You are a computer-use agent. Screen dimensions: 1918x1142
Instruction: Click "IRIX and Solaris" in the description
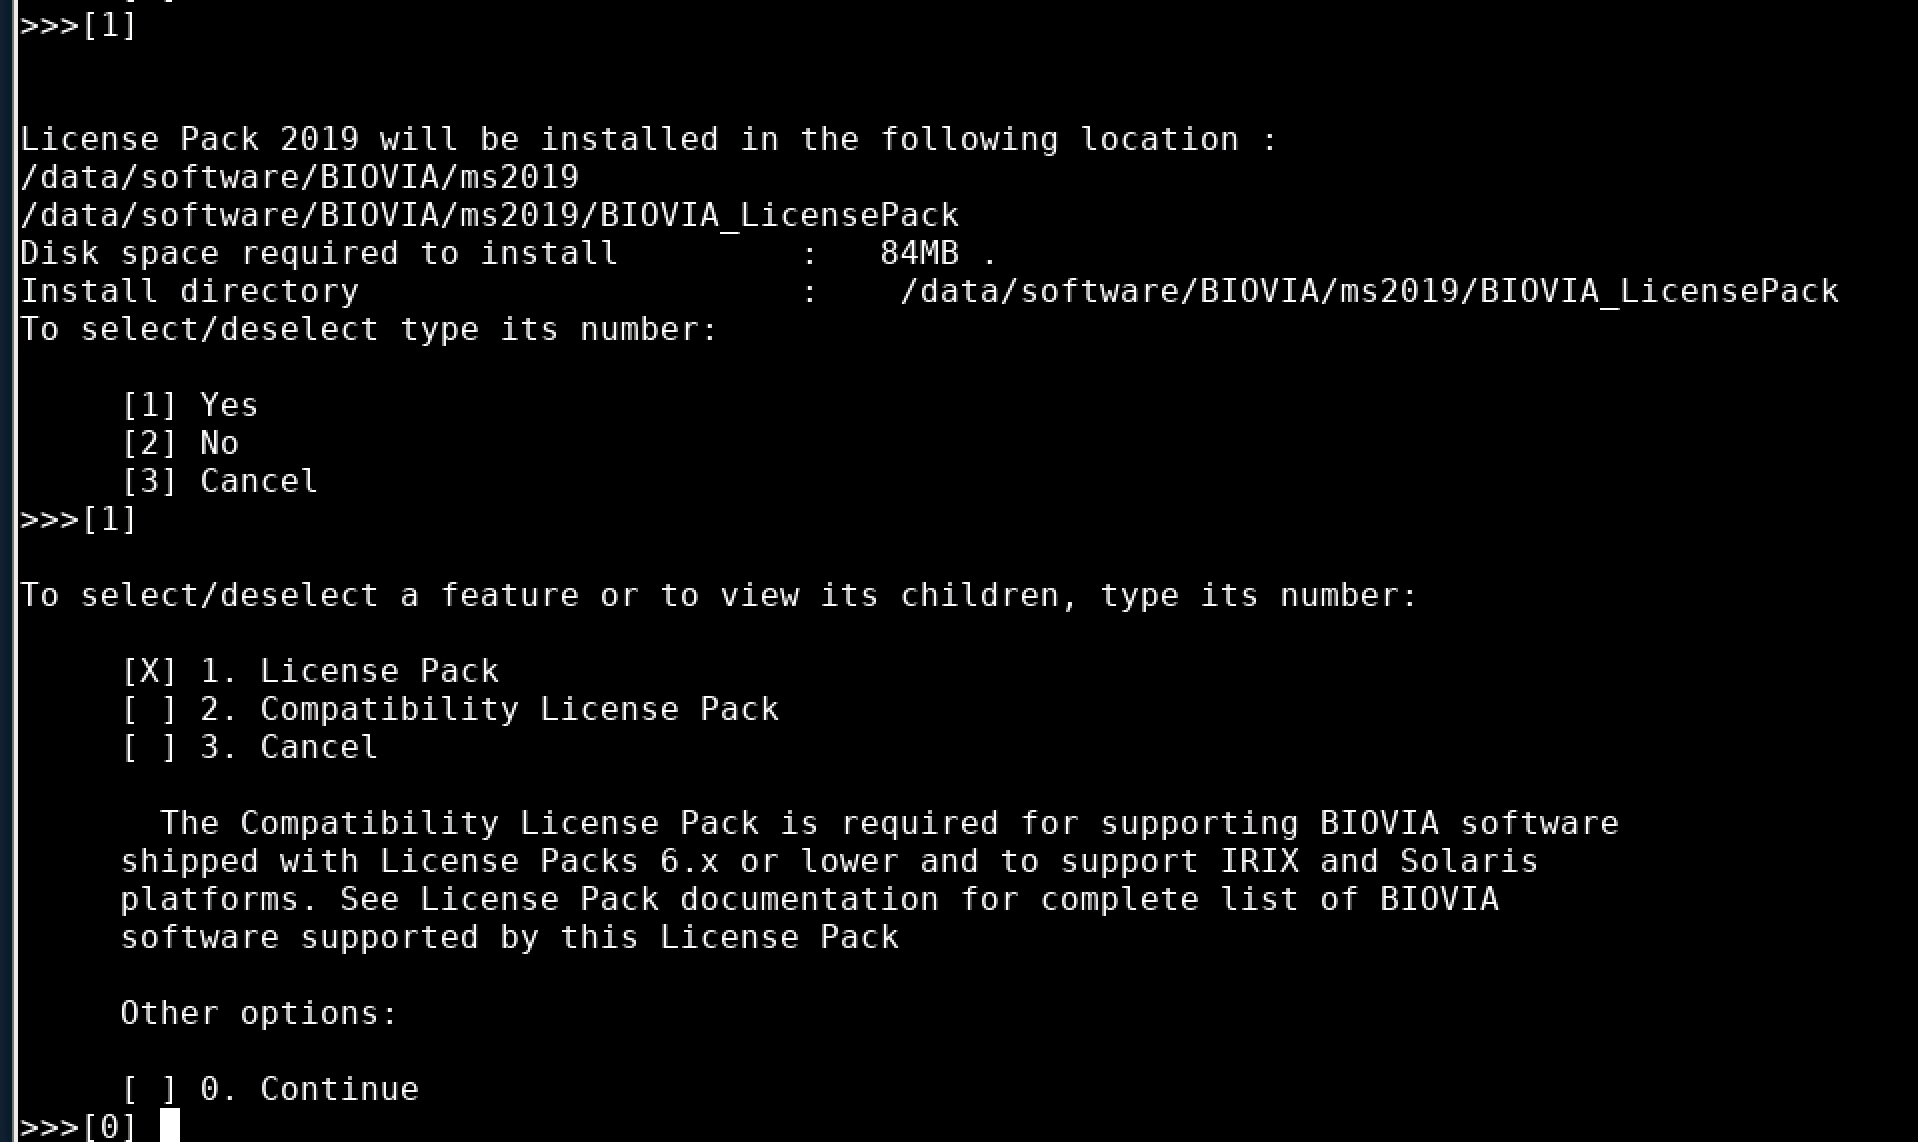tap(1379, 861)
